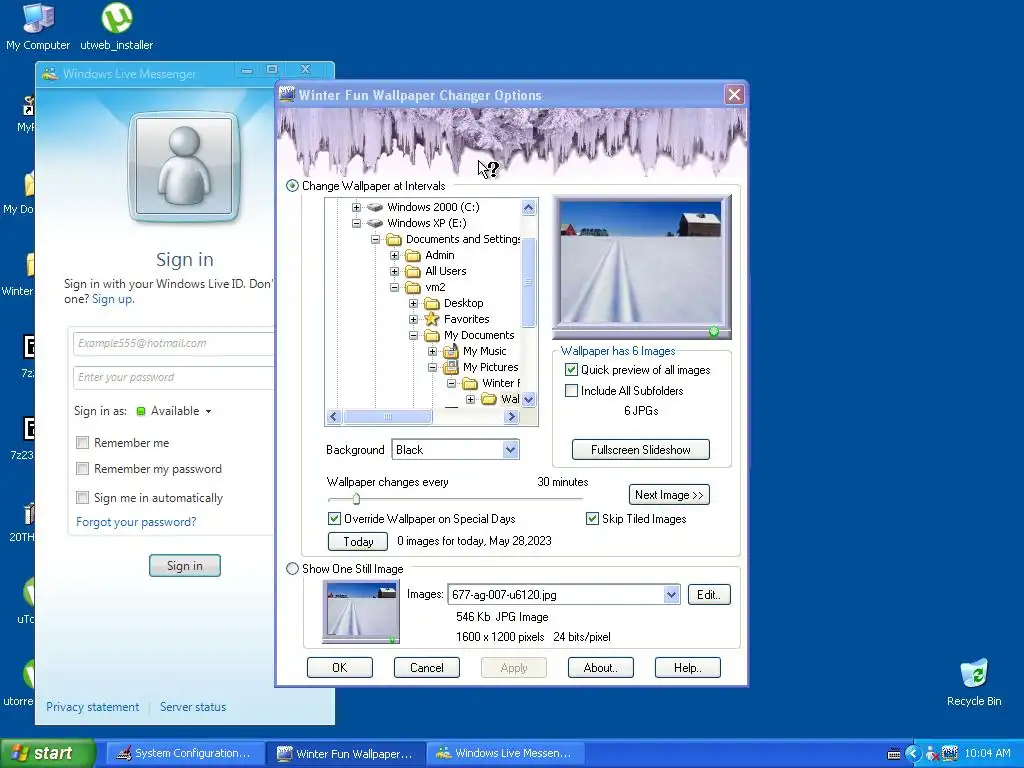The width and height of the screenshot is (1024, 768).
Task: Open the My Computer desktop icon
Action: pos(38,26)
